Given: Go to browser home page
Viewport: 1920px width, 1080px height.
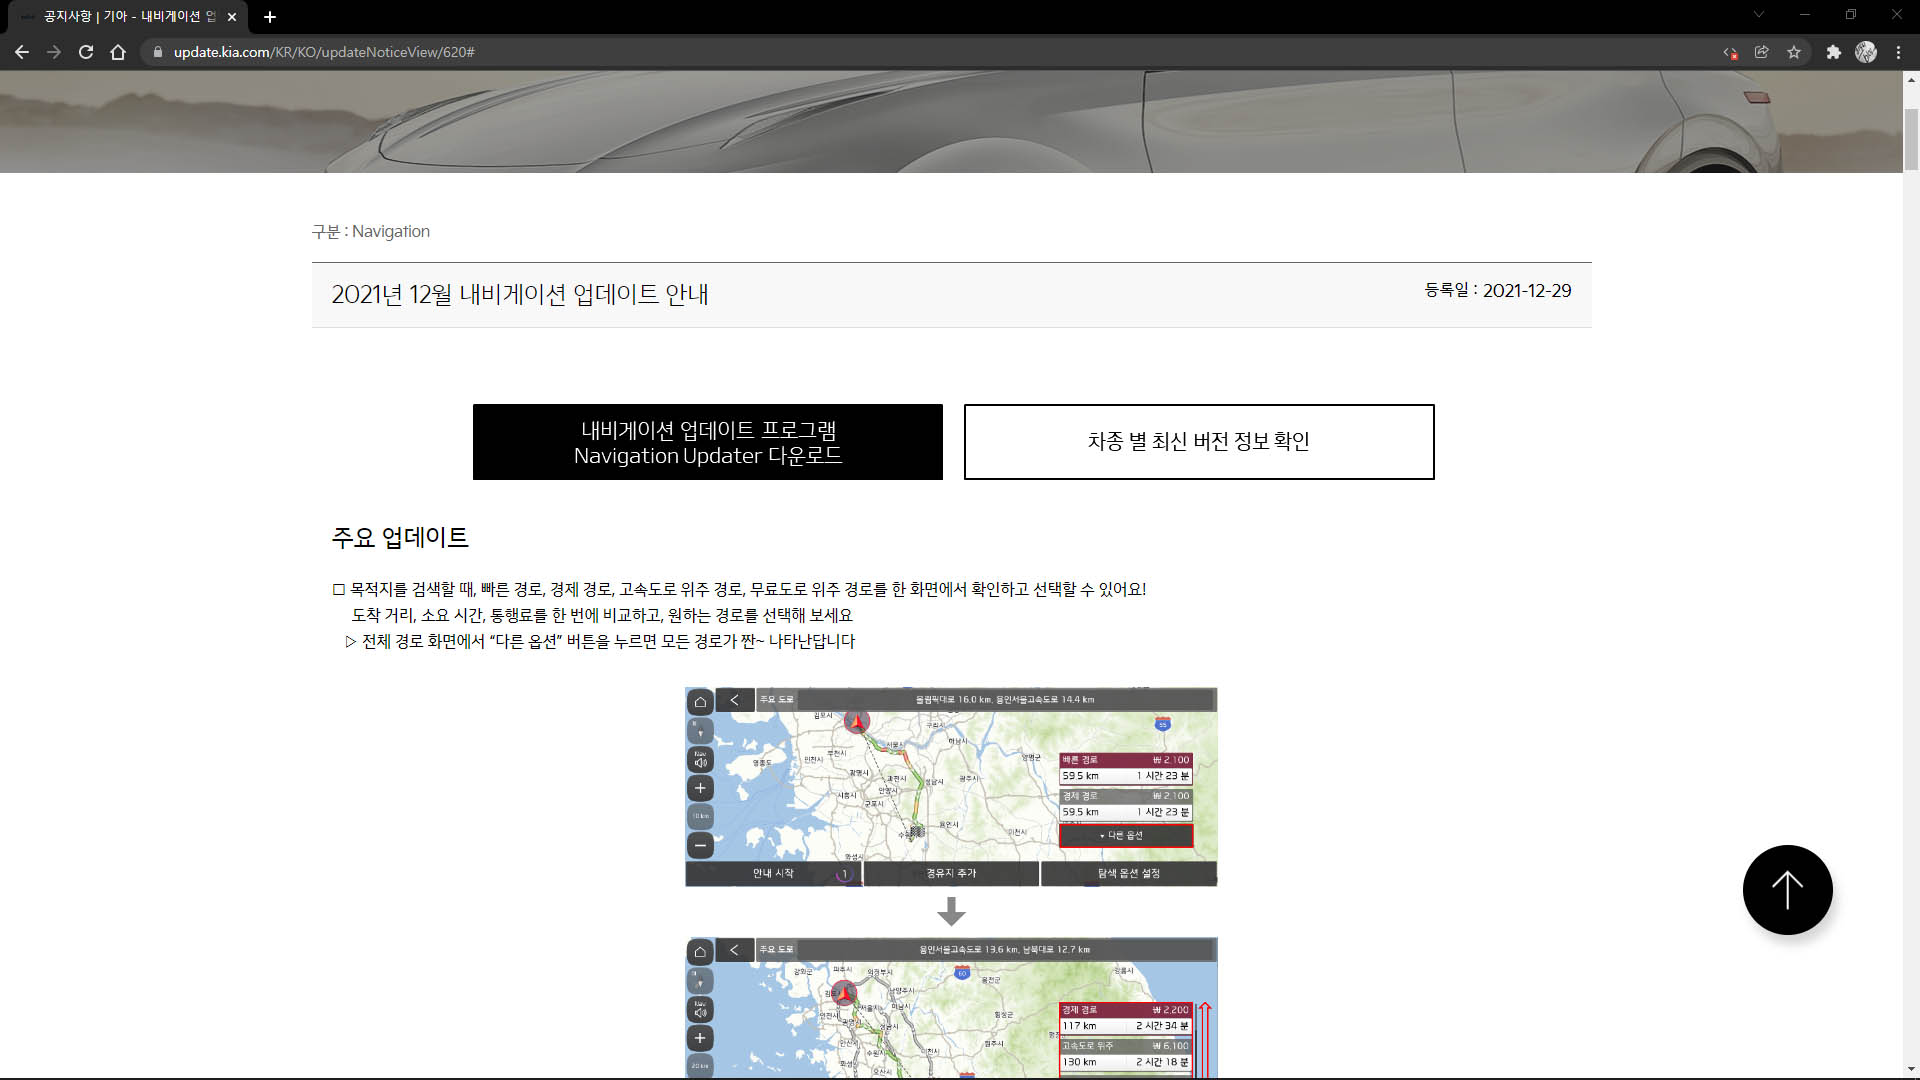Looking at the screenshot, I should point(118,52).
